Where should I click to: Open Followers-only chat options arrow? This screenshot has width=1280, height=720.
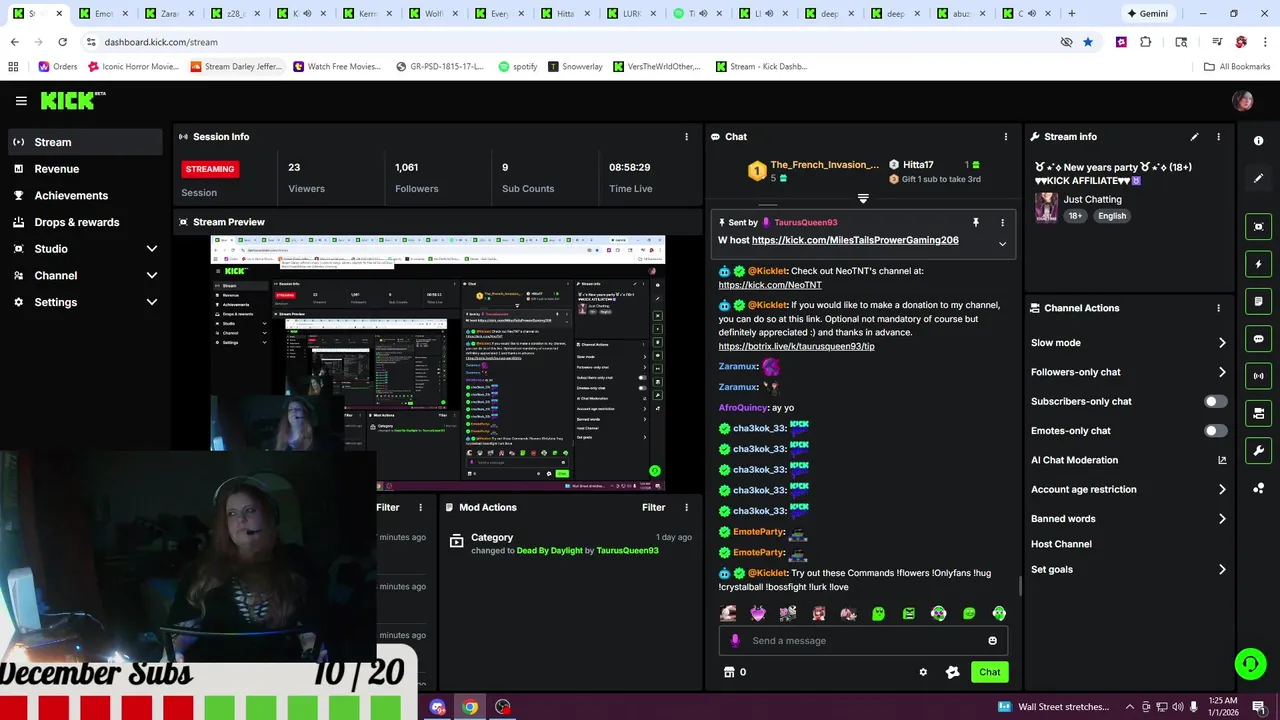click(x=1222, y=372)
